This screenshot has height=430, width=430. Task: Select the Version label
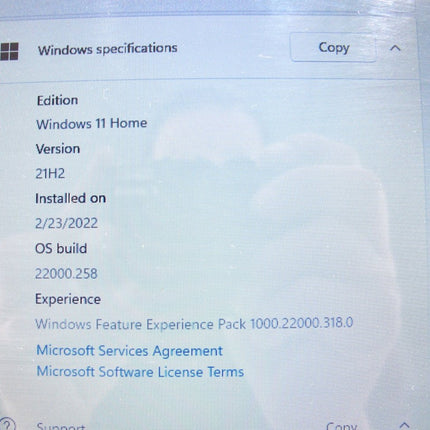point(58,149)
